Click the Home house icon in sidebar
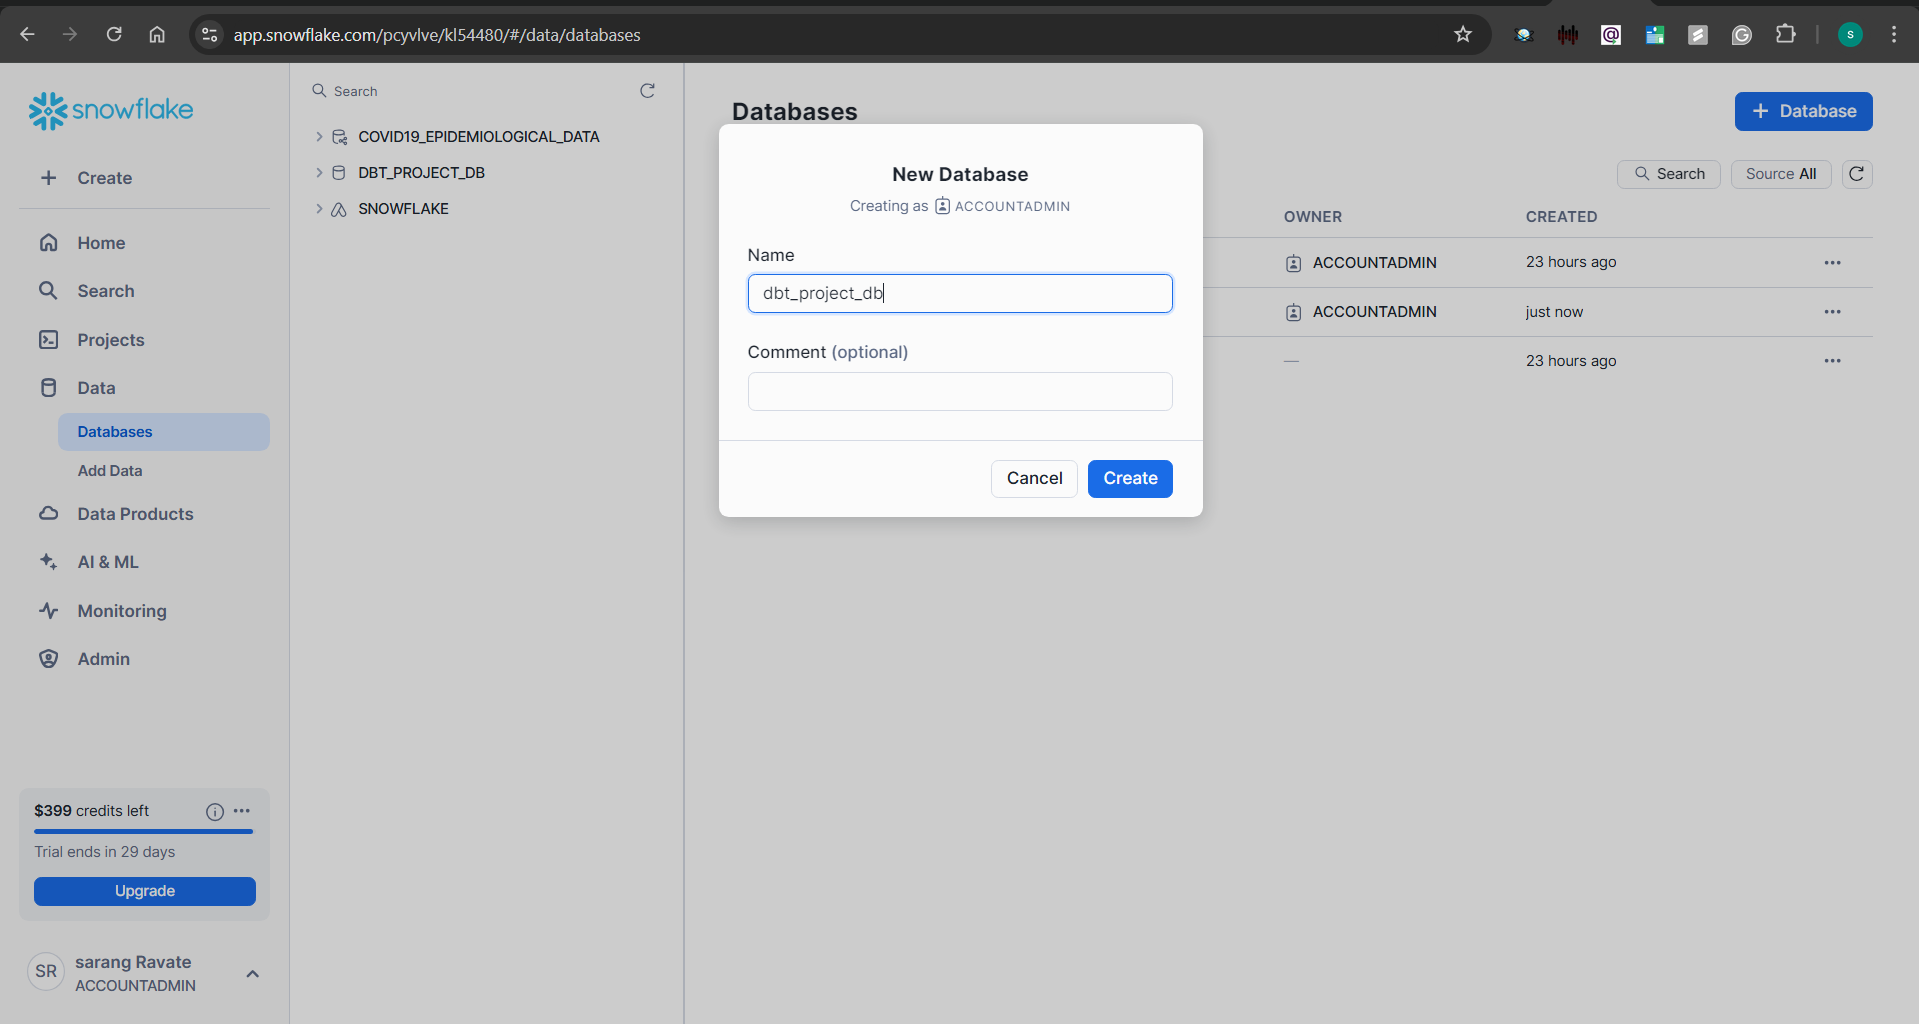 48,243
